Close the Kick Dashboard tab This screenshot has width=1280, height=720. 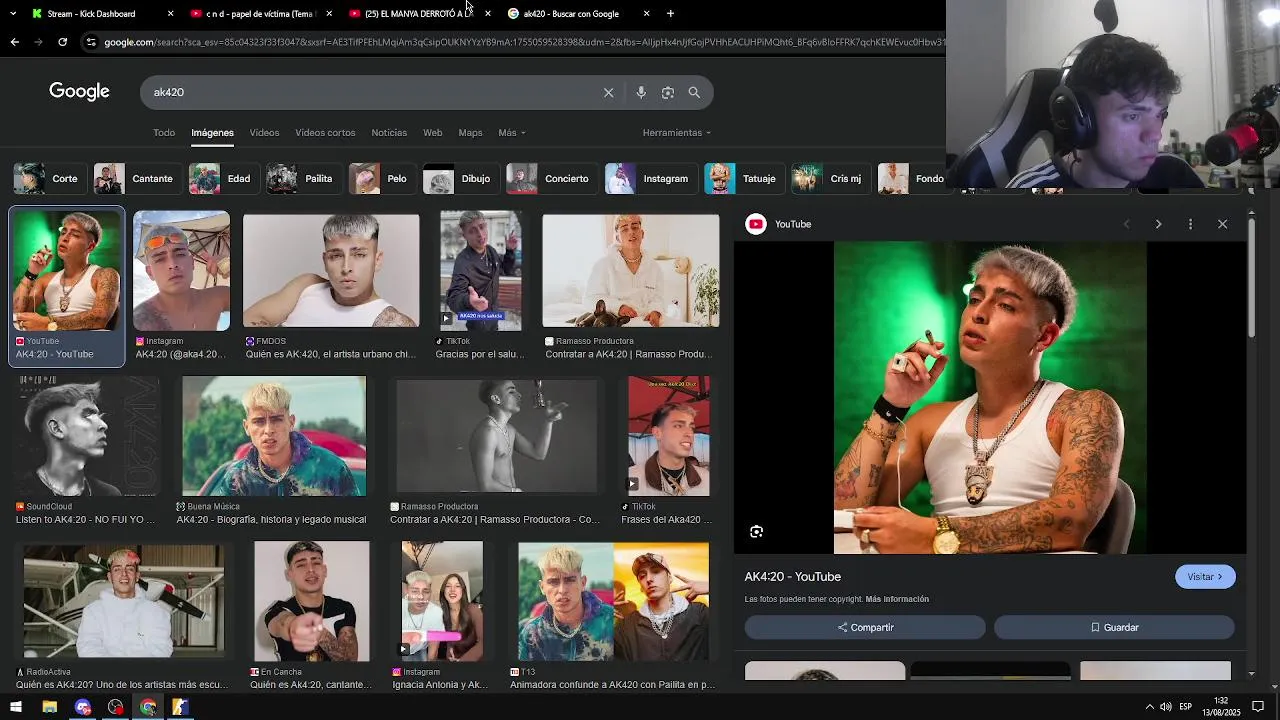[x=170, y=14]
